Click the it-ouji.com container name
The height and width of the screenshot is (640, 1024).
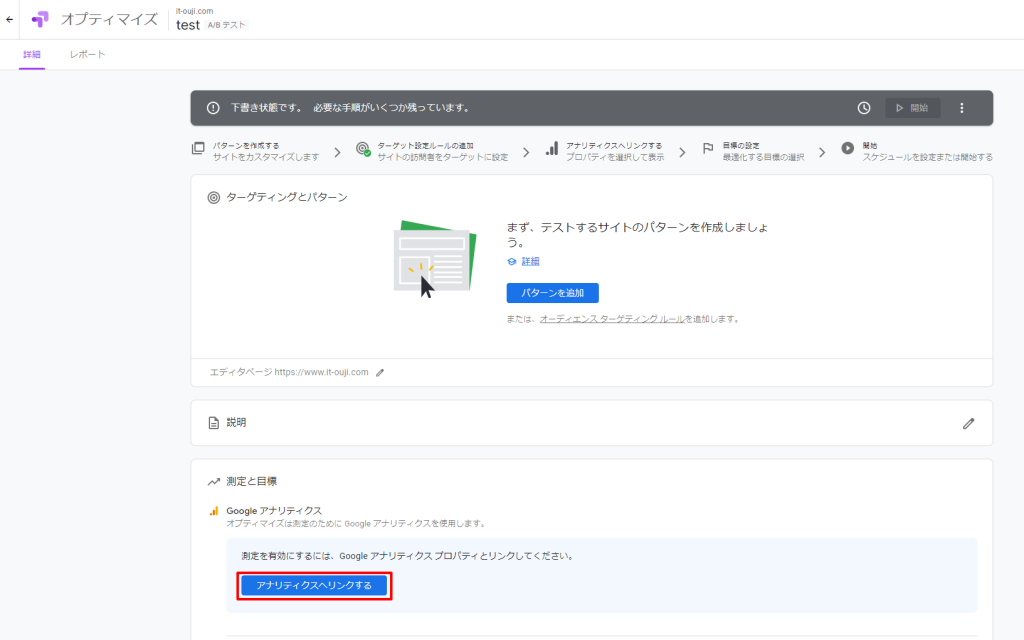(x=195, y=11)
